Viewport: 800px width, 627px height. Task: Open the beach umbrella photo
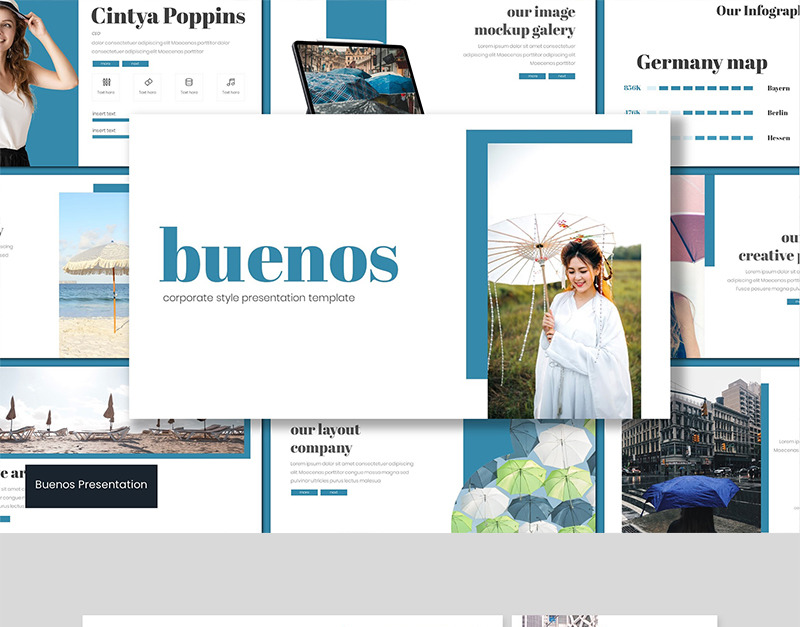click(x=95, y=275)
